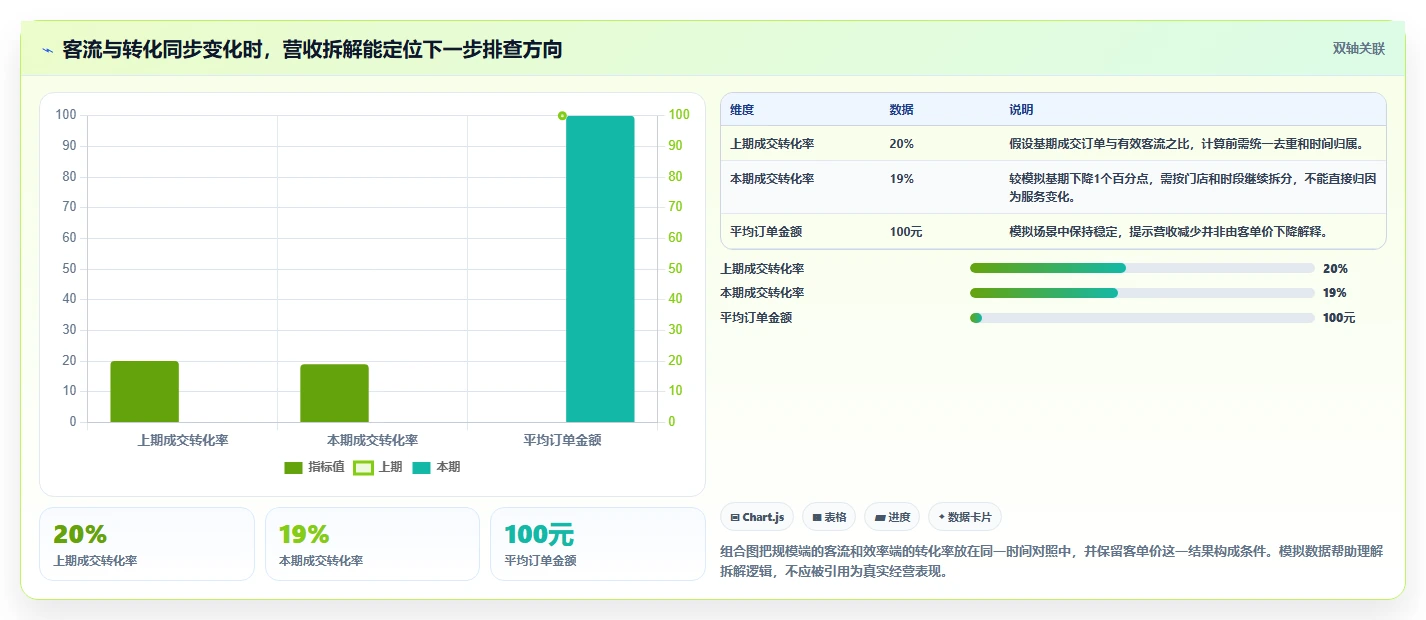Click the chart title heading text
The width and height of the screenshot is (1426, 620).
click(312, 49)
